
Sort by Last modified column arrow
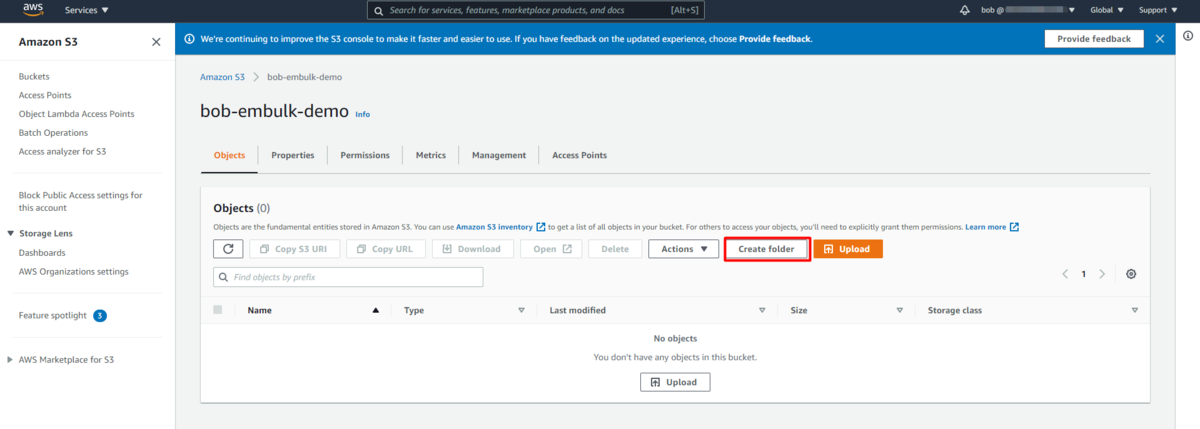(x=762, y=311)
